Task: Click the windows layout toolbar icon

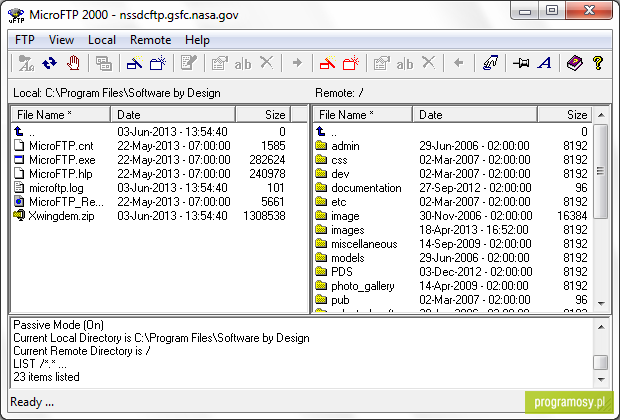Action: [104, 63]
